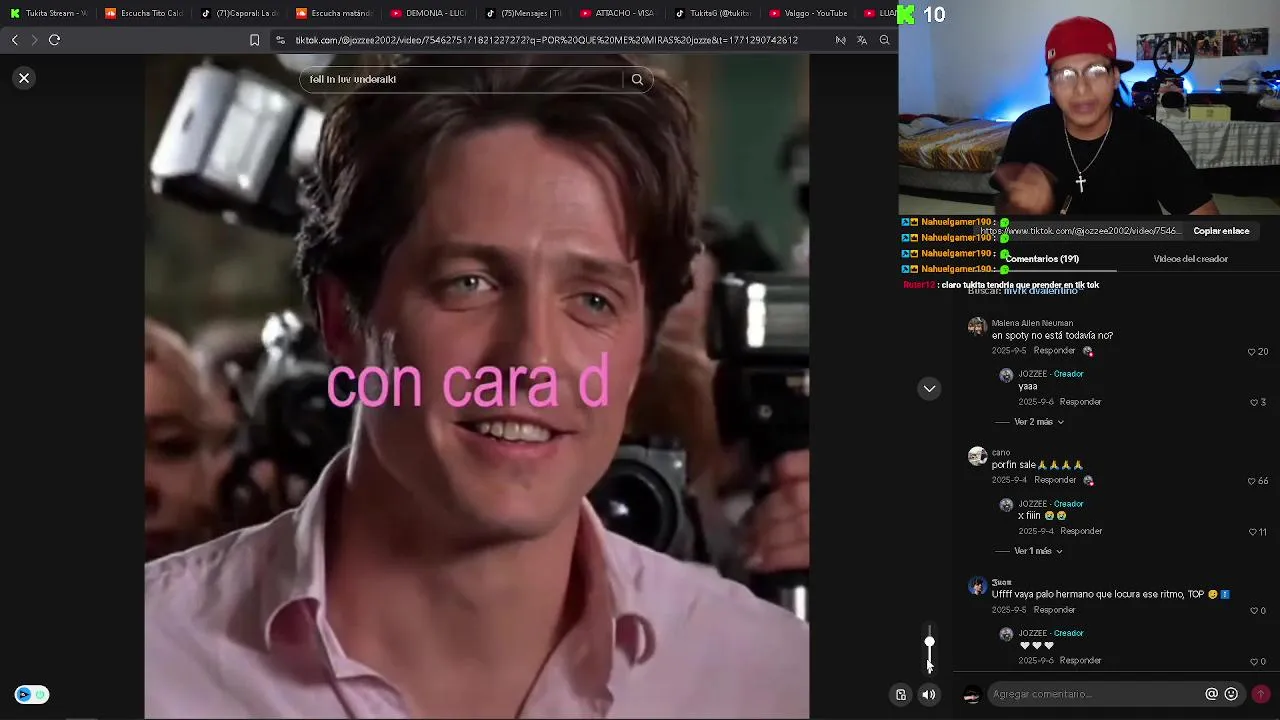Screen dimensions: 1280x720
Task: Open cano's profile avatar
Action: 977,456
